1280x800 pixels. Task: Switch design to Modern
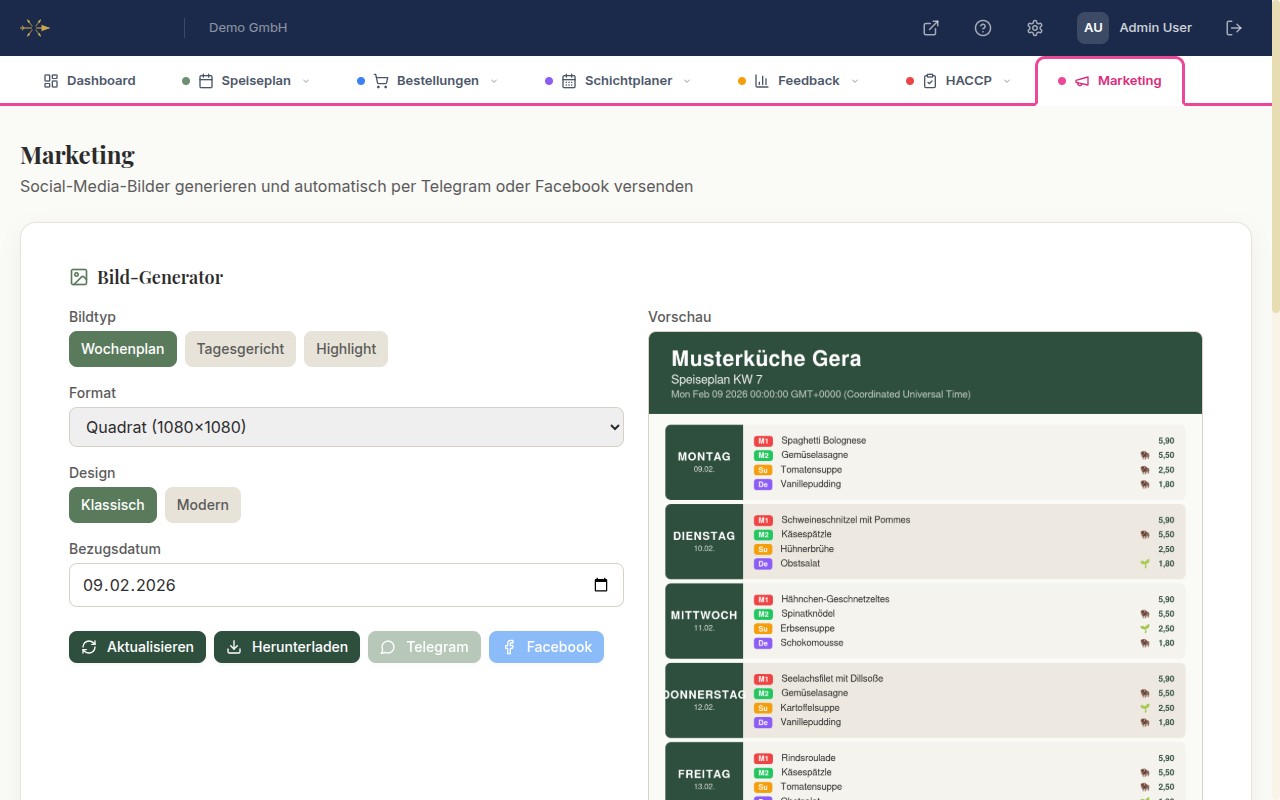[203, 505]
